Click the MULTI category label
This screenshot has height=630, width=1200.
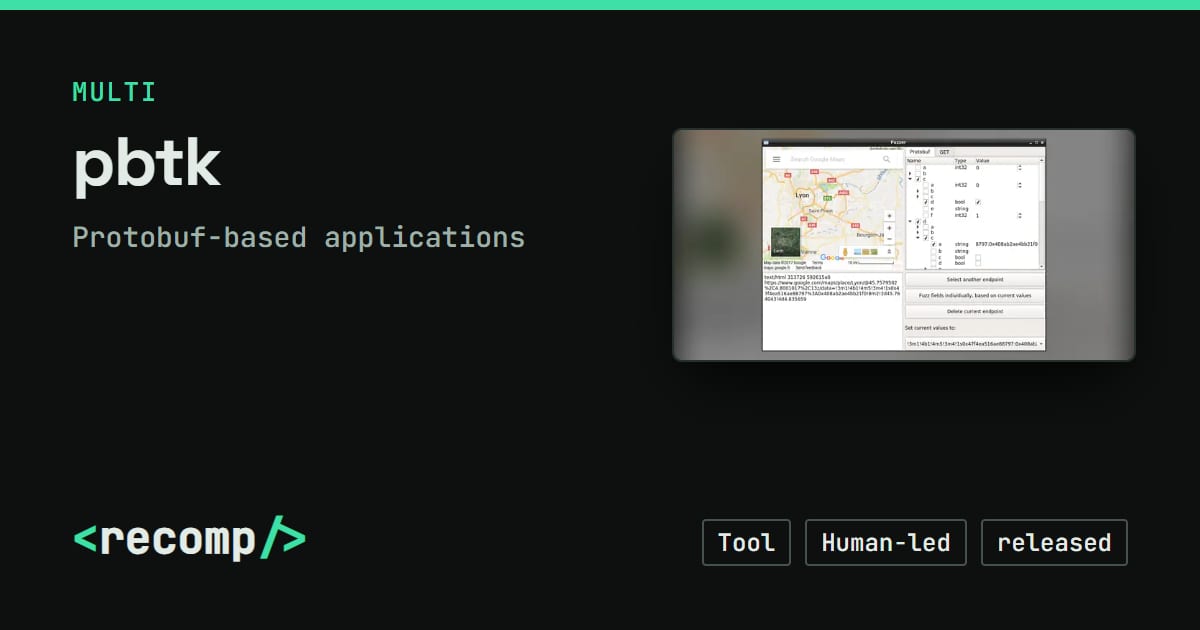114,93
